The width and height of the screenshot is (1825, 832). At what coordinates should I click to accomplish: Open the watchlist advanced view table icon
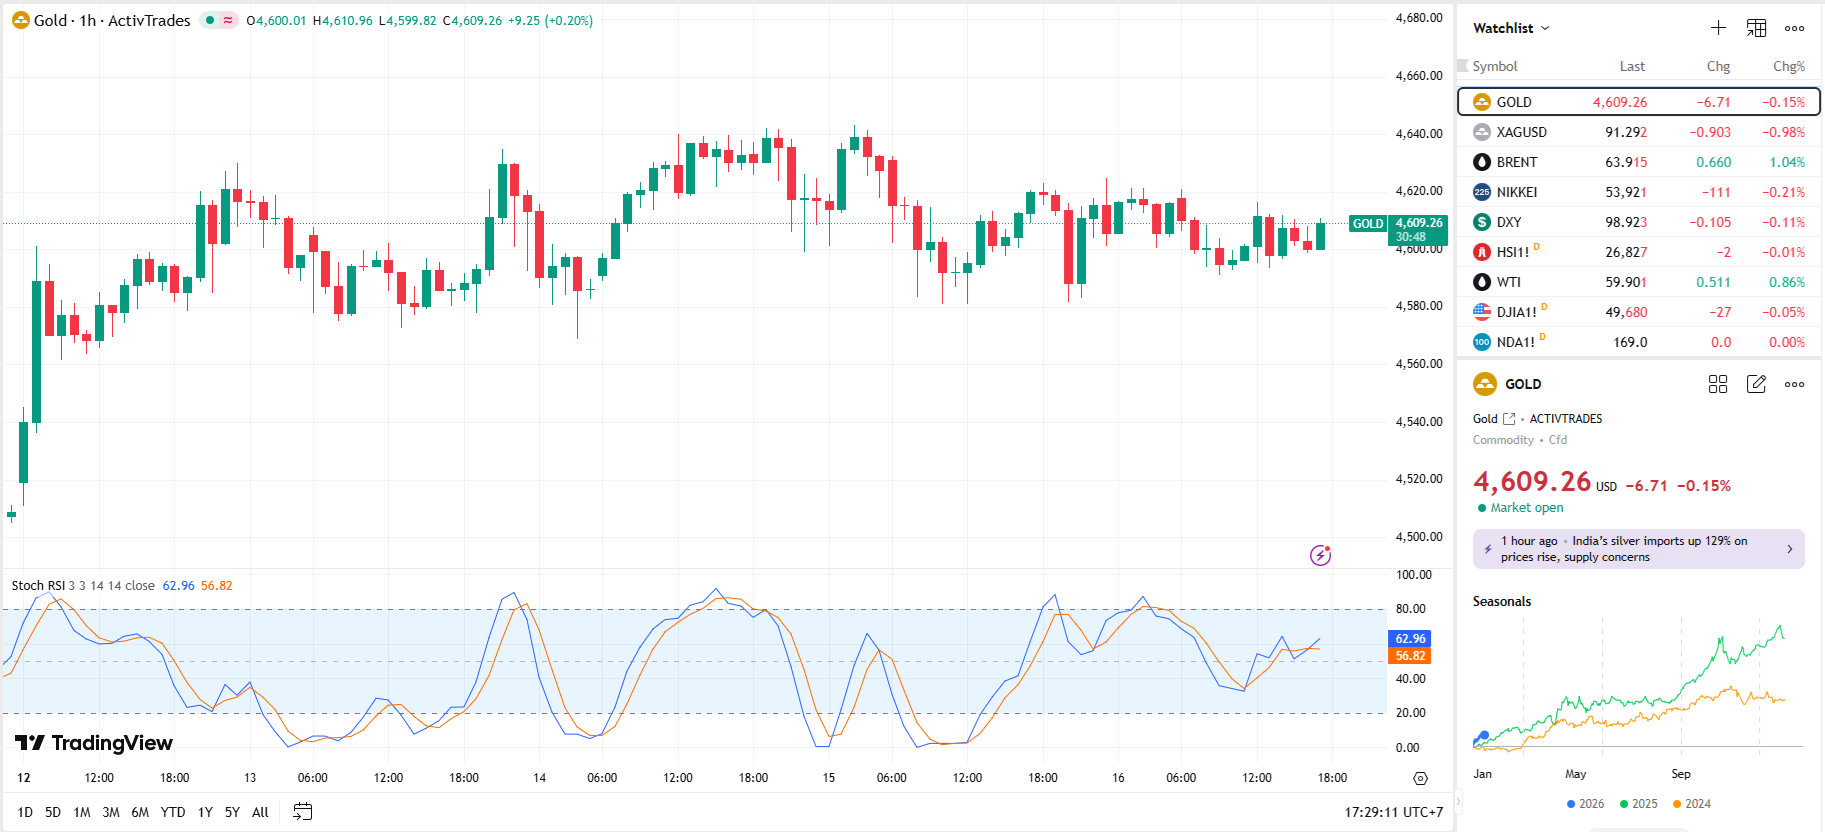coord(1756,28)
